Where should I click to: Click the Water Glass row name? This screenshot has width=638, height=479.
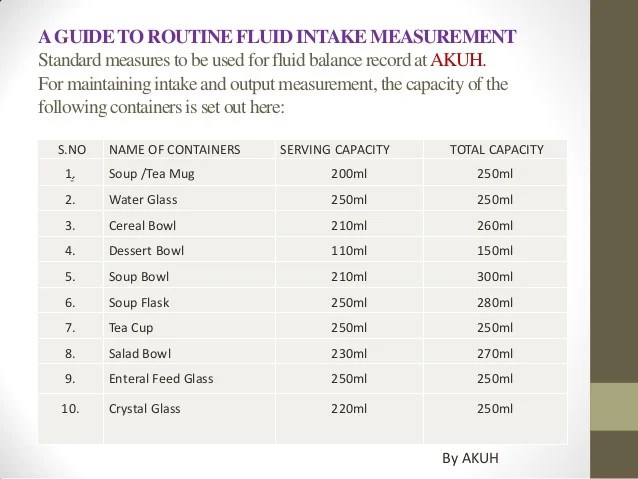143,200
